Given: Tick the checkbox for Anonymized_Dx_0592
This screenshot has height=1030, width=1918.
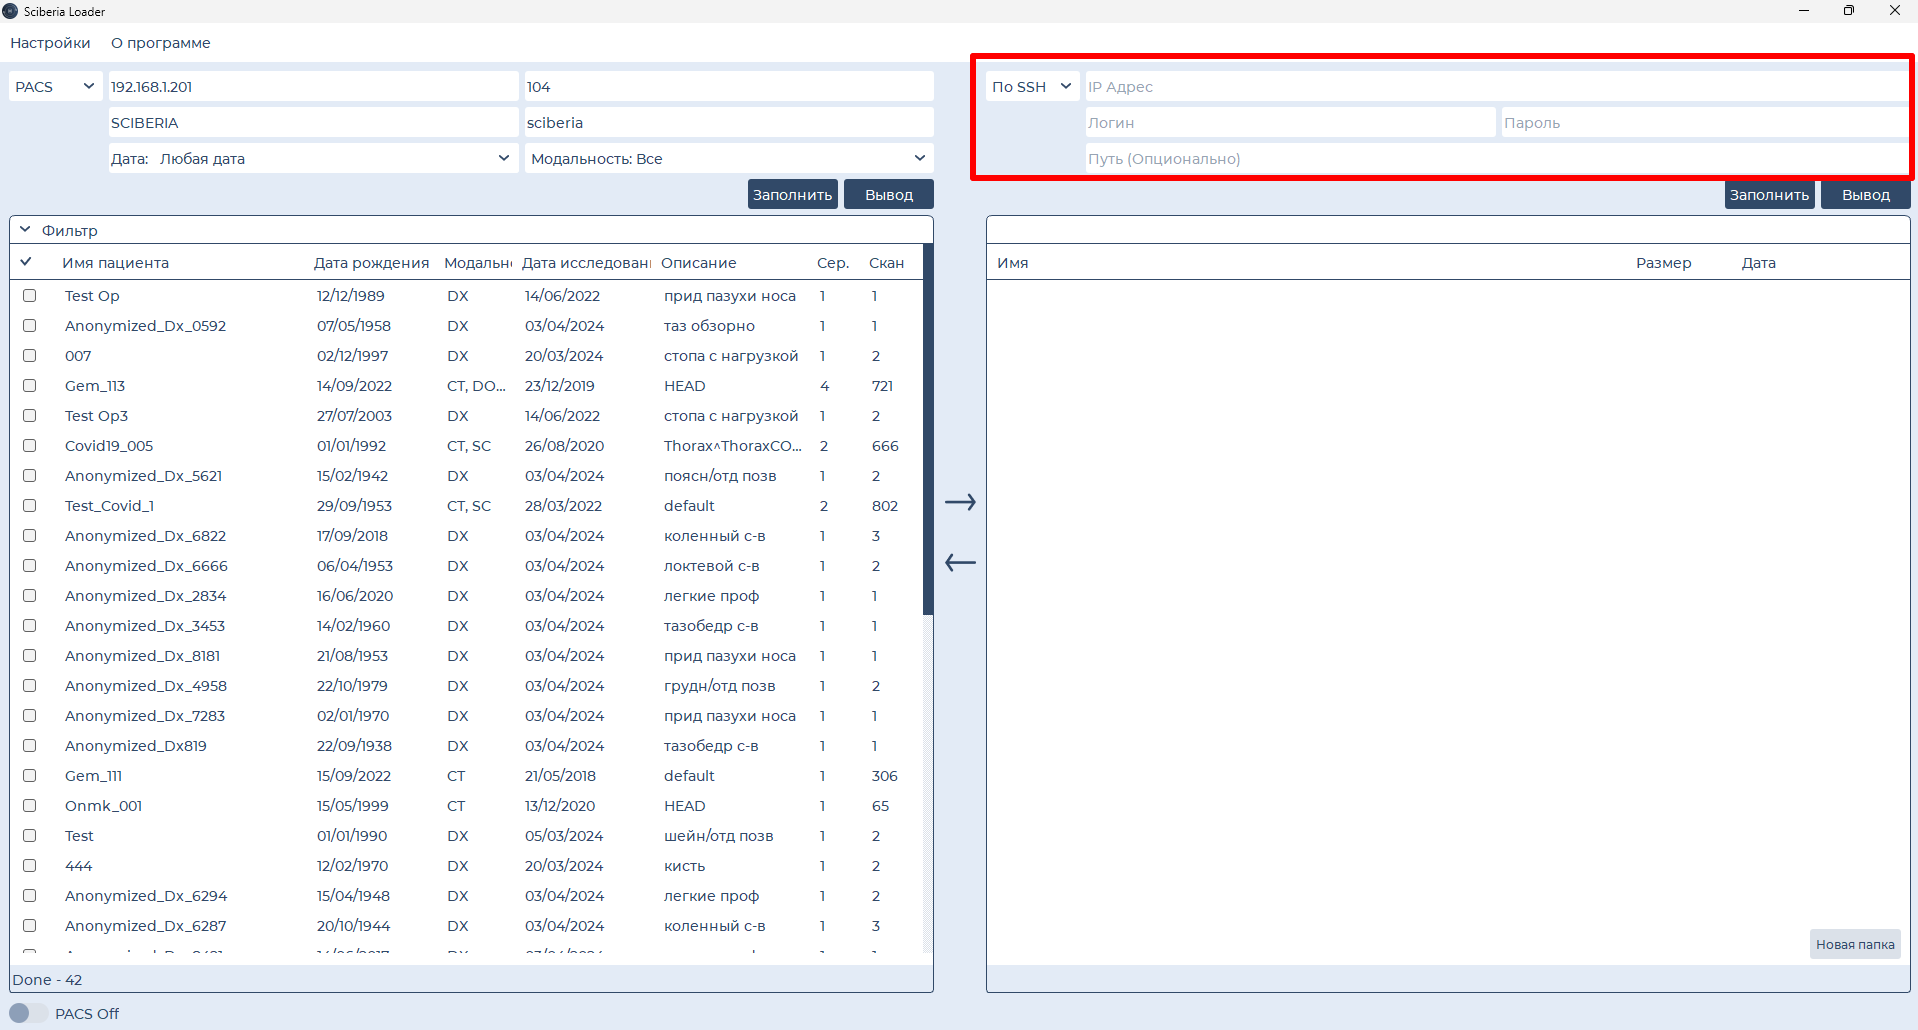Looking at the screenshot, I should pyautogui.click(x=29, y=326).
